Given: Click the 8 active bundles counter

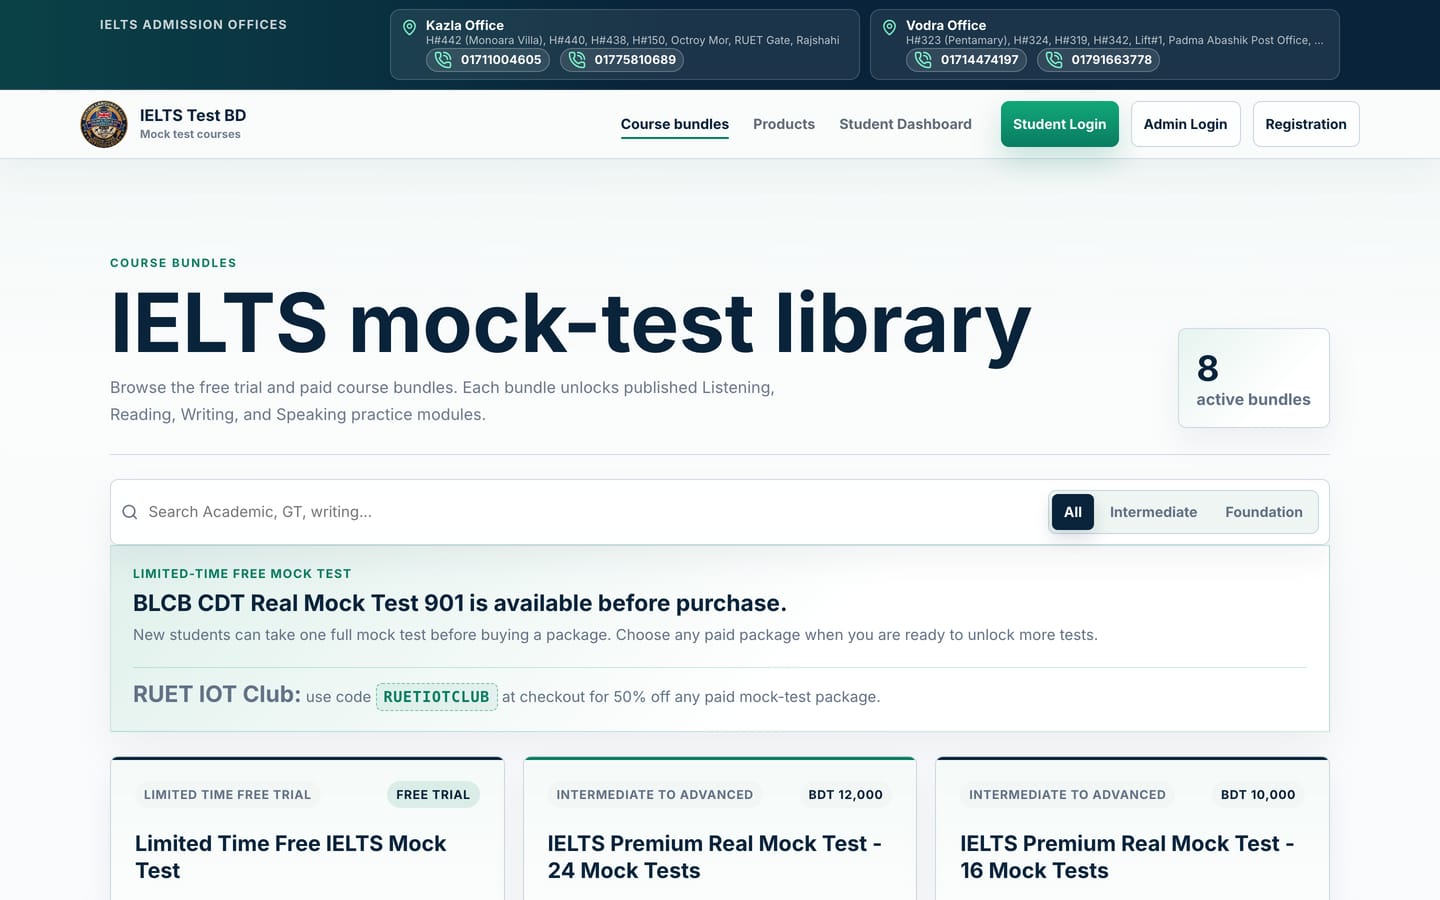Looking at the screenshot, I should (x=1254, y=378).
